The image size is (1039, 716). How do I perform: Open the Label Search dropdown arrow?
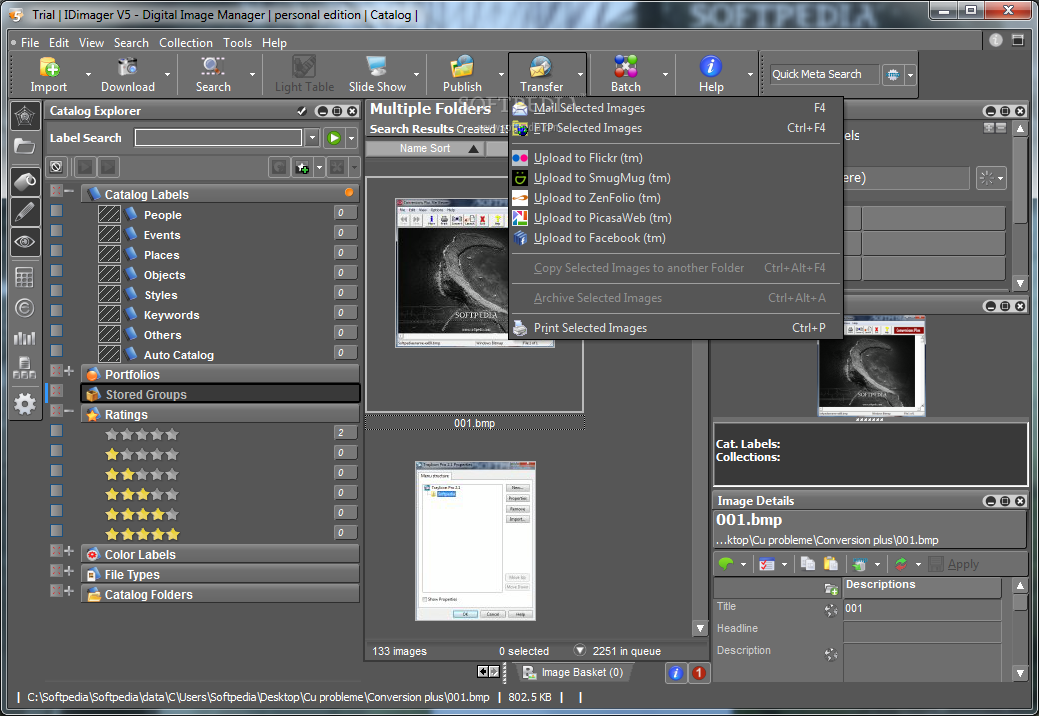pyautogui.click(x=312, y=138)
